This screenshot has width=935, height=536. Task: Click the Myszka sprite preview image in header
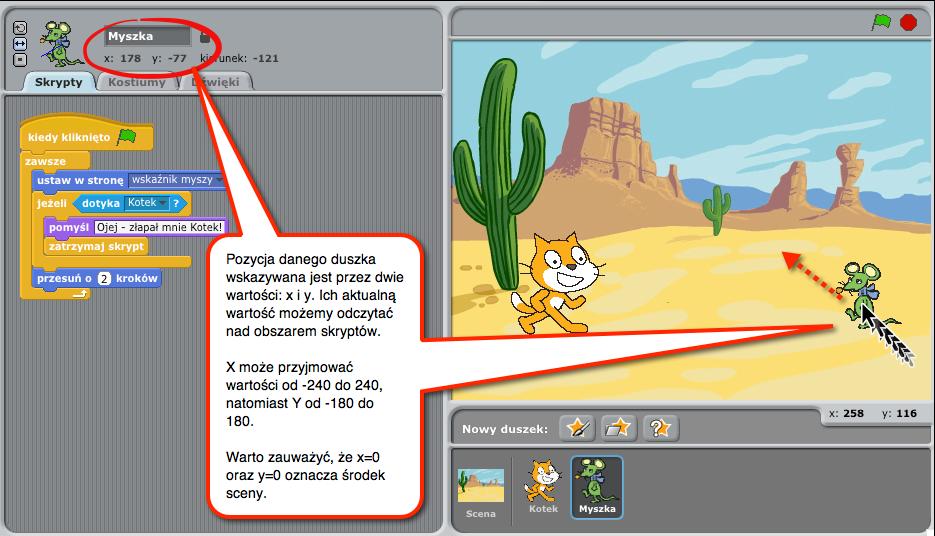pos(60,44)
